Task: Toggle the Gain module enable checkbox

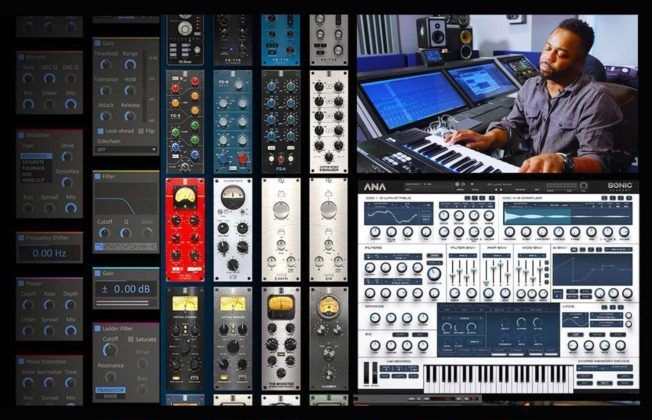Action: tap(98, 274)
